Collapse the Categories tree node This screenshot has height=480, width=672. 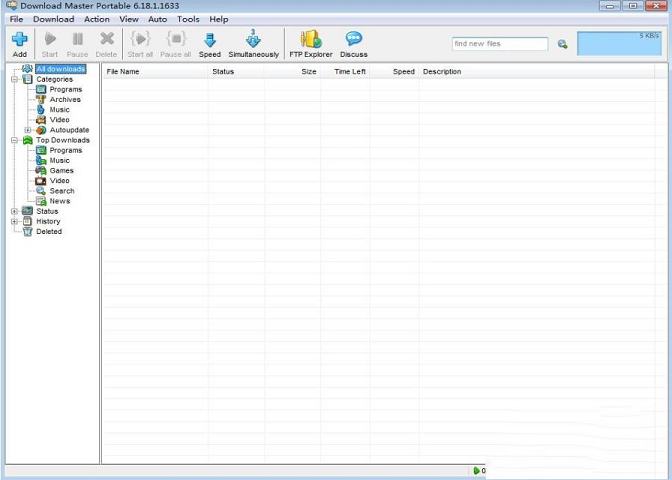click(x=14, y=79)
